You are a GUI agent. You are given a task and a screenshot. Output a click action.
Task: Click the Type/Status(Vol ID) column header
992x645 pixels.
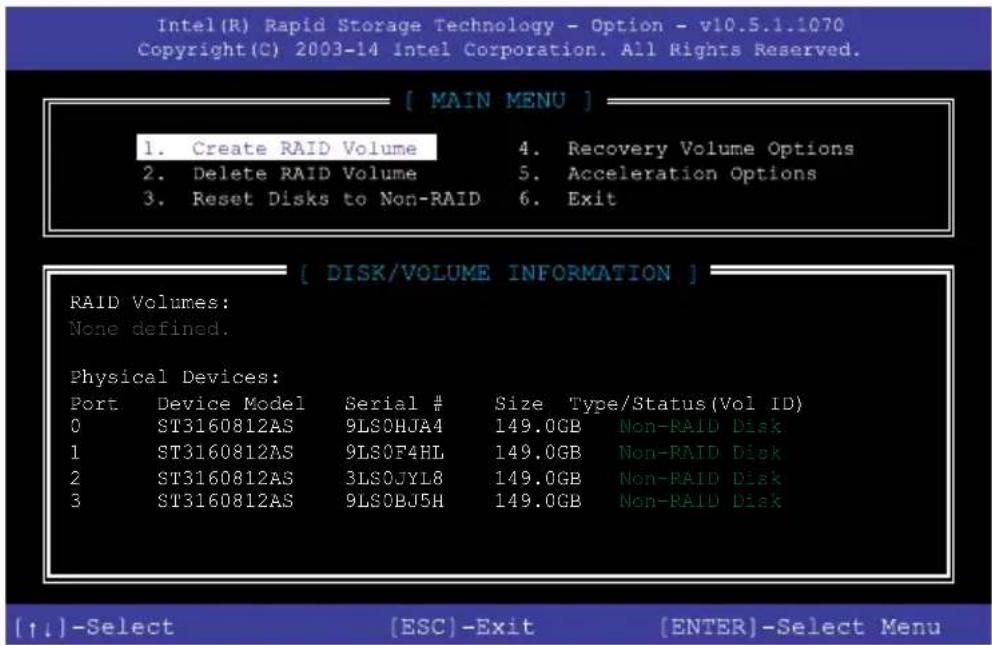pos(686,404)
